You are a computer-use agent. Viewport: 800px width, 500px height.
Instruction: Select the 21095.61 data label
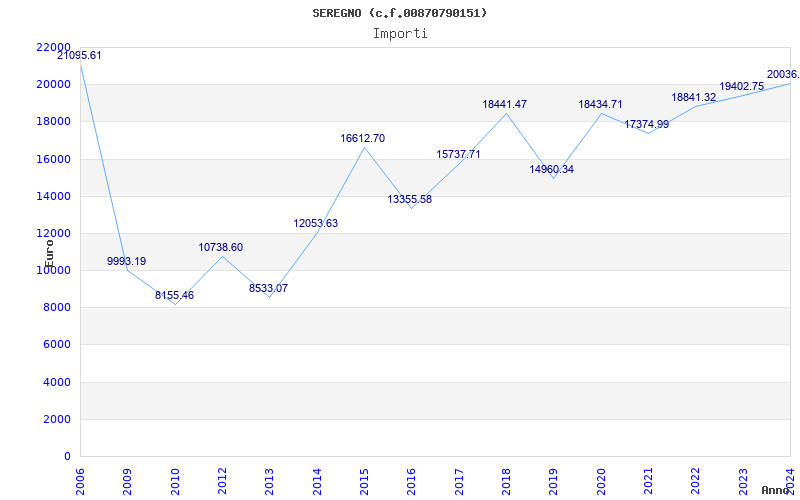tap(79, 56)
